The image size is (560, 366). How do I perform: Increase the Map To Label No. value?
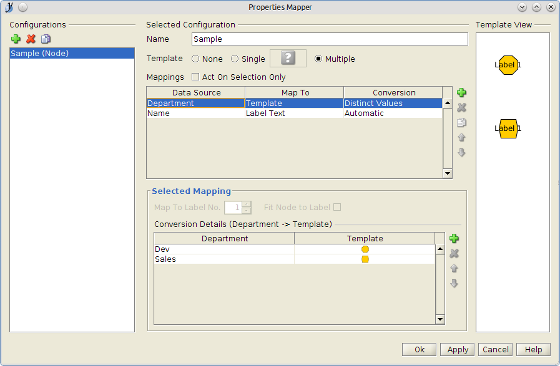pos(246,205)
